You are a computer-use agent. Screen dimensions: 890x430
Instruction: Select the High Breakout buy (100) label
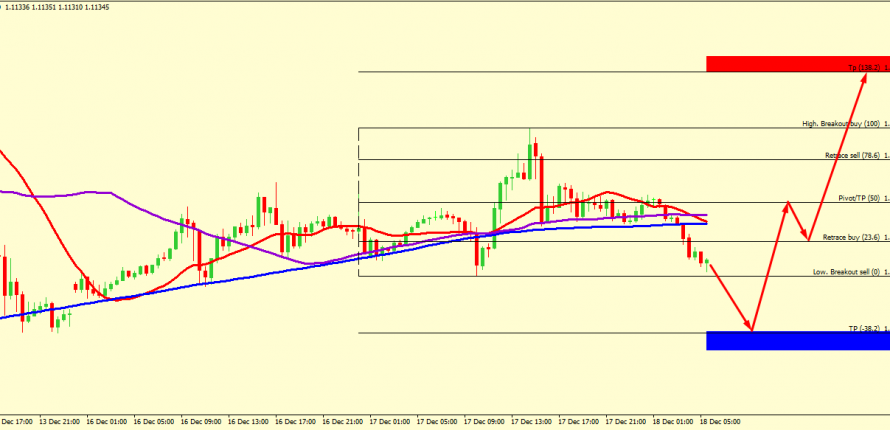[842, 124]
